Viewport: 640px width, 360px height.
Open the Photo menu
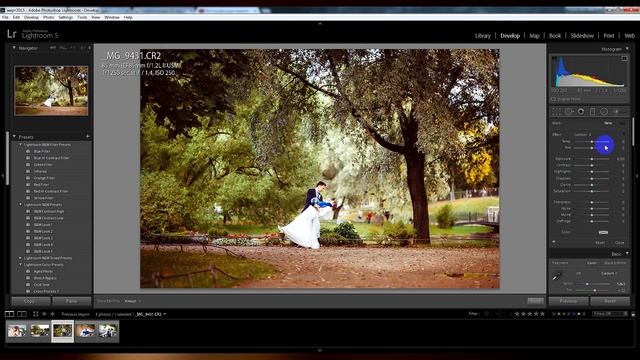(49, 18)
